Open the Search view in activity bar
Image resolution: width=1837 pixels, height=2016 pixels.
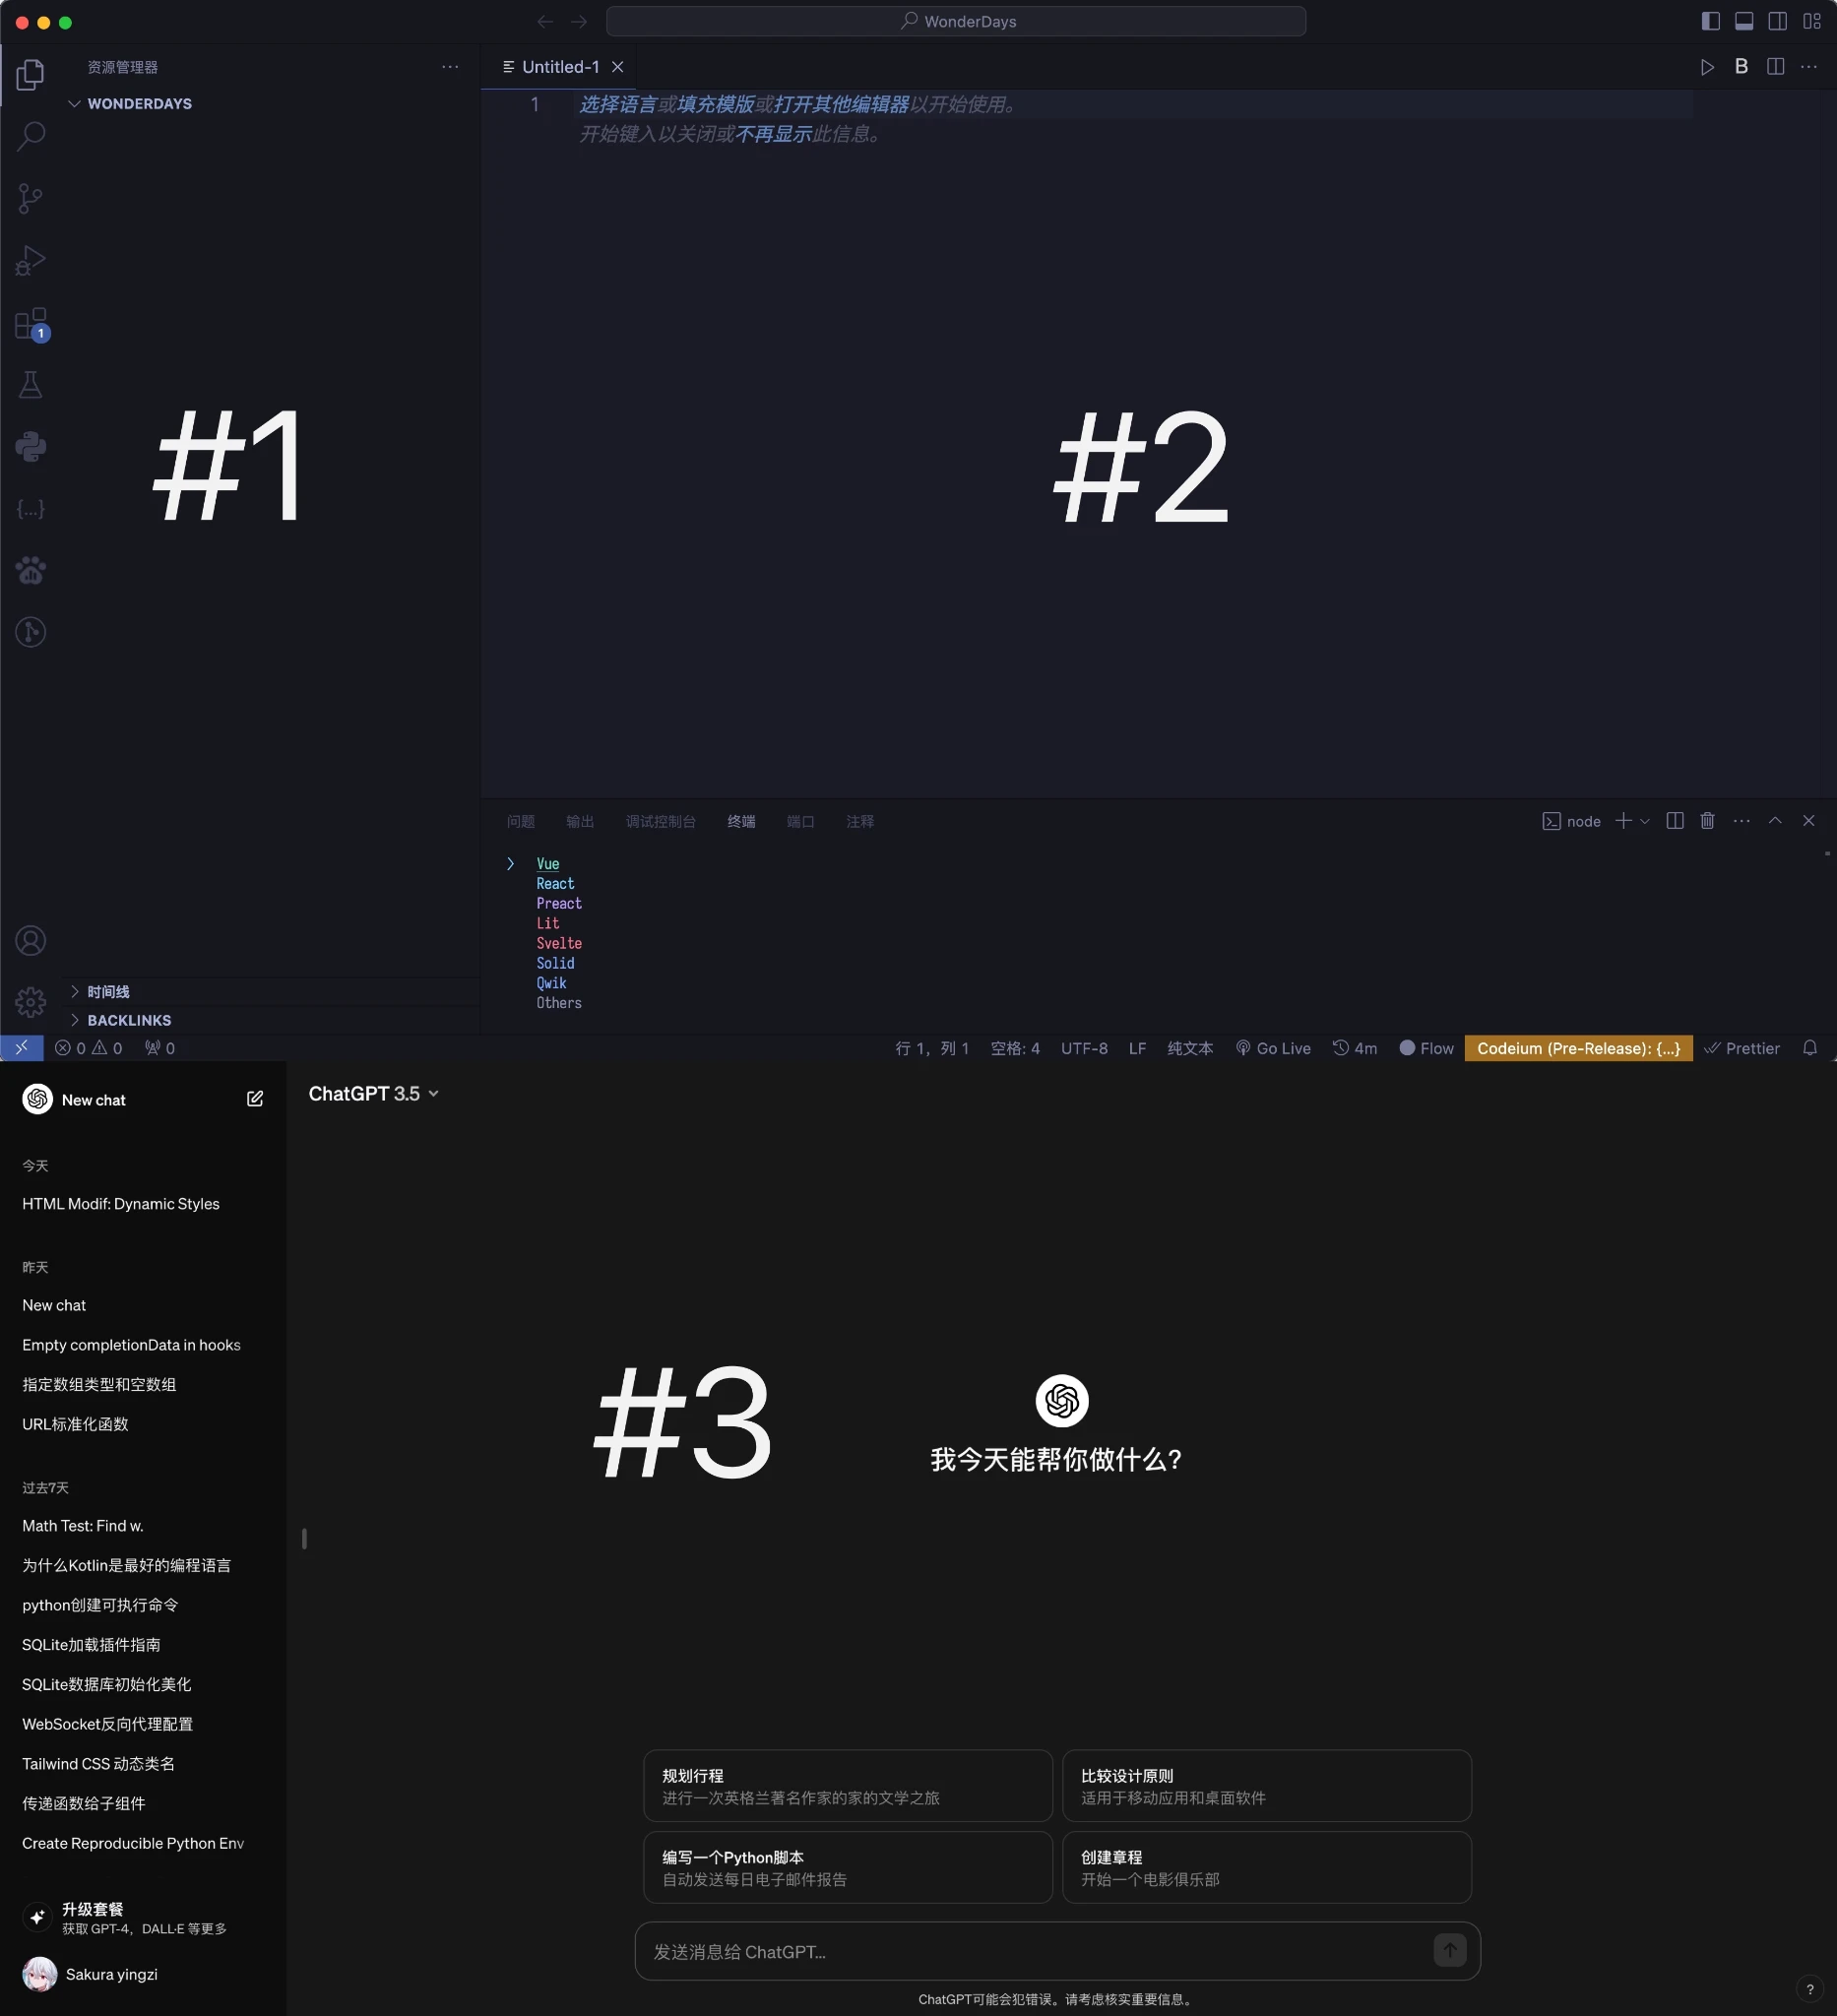point(31,135)
